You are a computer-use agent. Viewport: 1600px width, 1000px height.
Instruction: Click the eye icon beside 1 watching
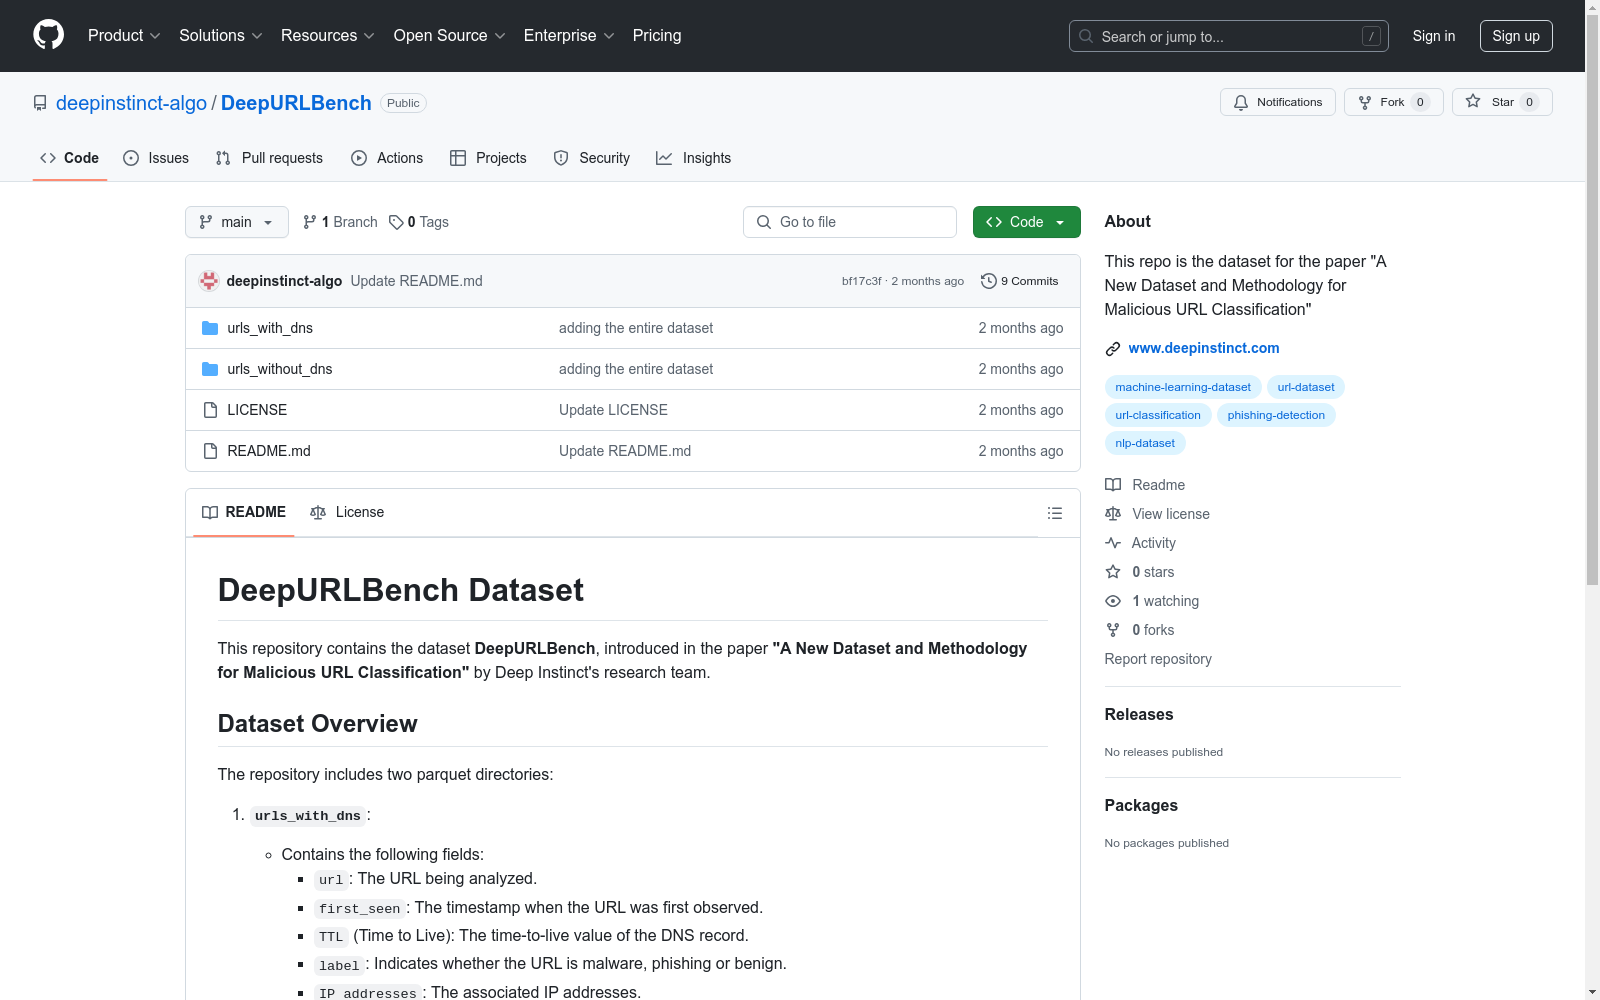click(1113, 601)
